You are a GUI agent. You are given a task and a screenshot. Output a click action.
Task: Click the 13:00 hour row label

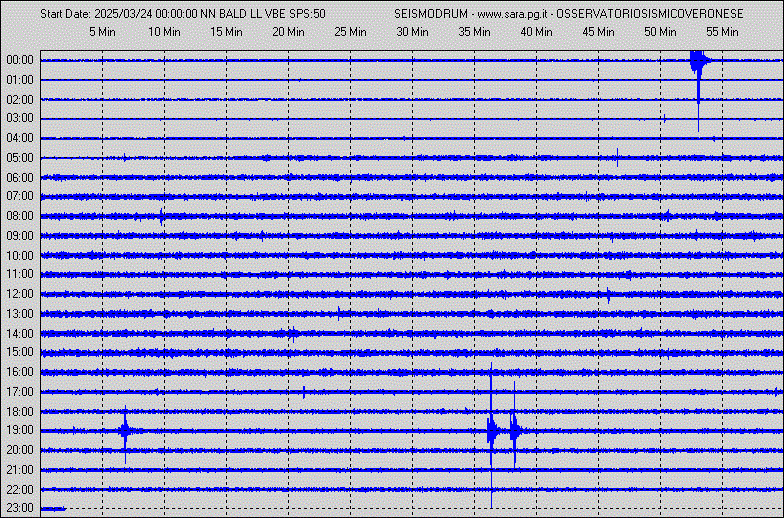pyautogui.click(x=20, y=314)
